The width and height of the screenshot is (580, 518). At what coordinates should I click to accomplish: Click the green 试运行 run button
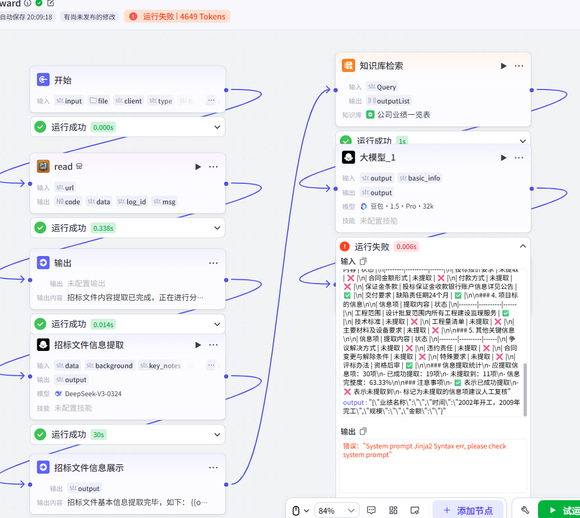(x=560, y=510)
